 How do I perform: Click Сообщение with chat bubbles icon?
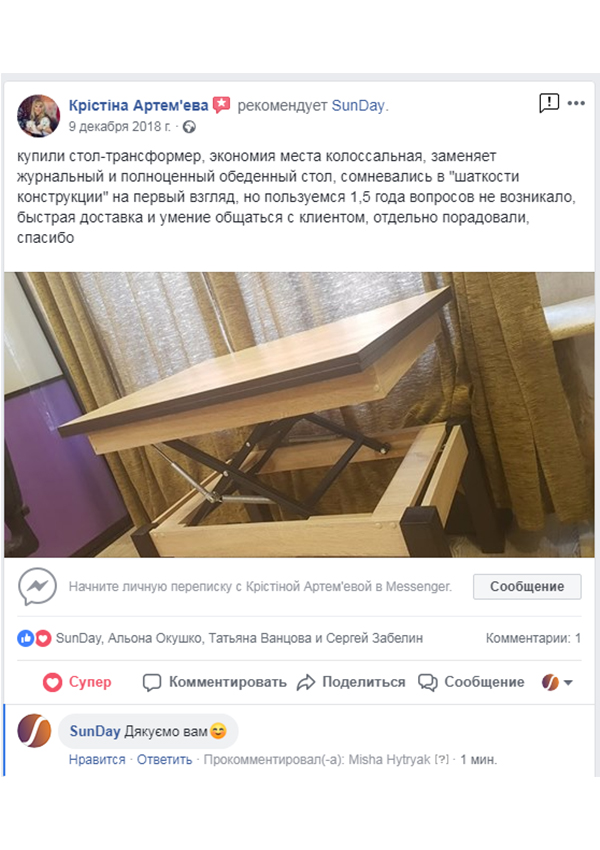pyautogui.click(x=471, y=682)
